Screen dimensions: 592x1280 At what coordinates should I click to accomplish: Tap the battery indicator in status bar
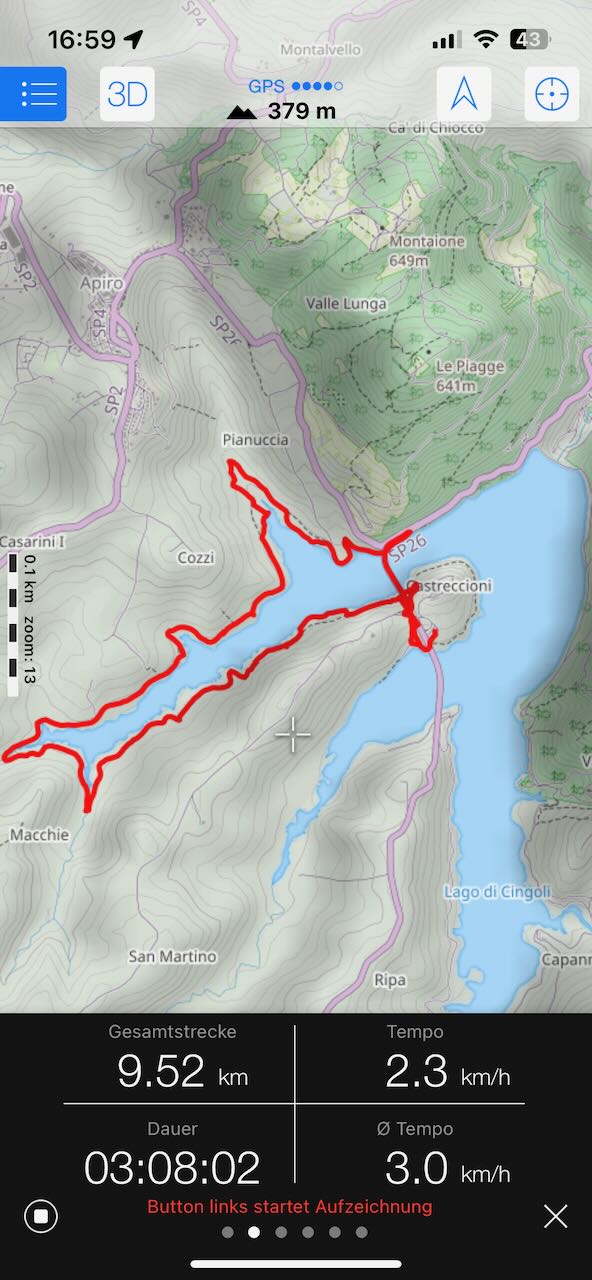click(528, 39)
